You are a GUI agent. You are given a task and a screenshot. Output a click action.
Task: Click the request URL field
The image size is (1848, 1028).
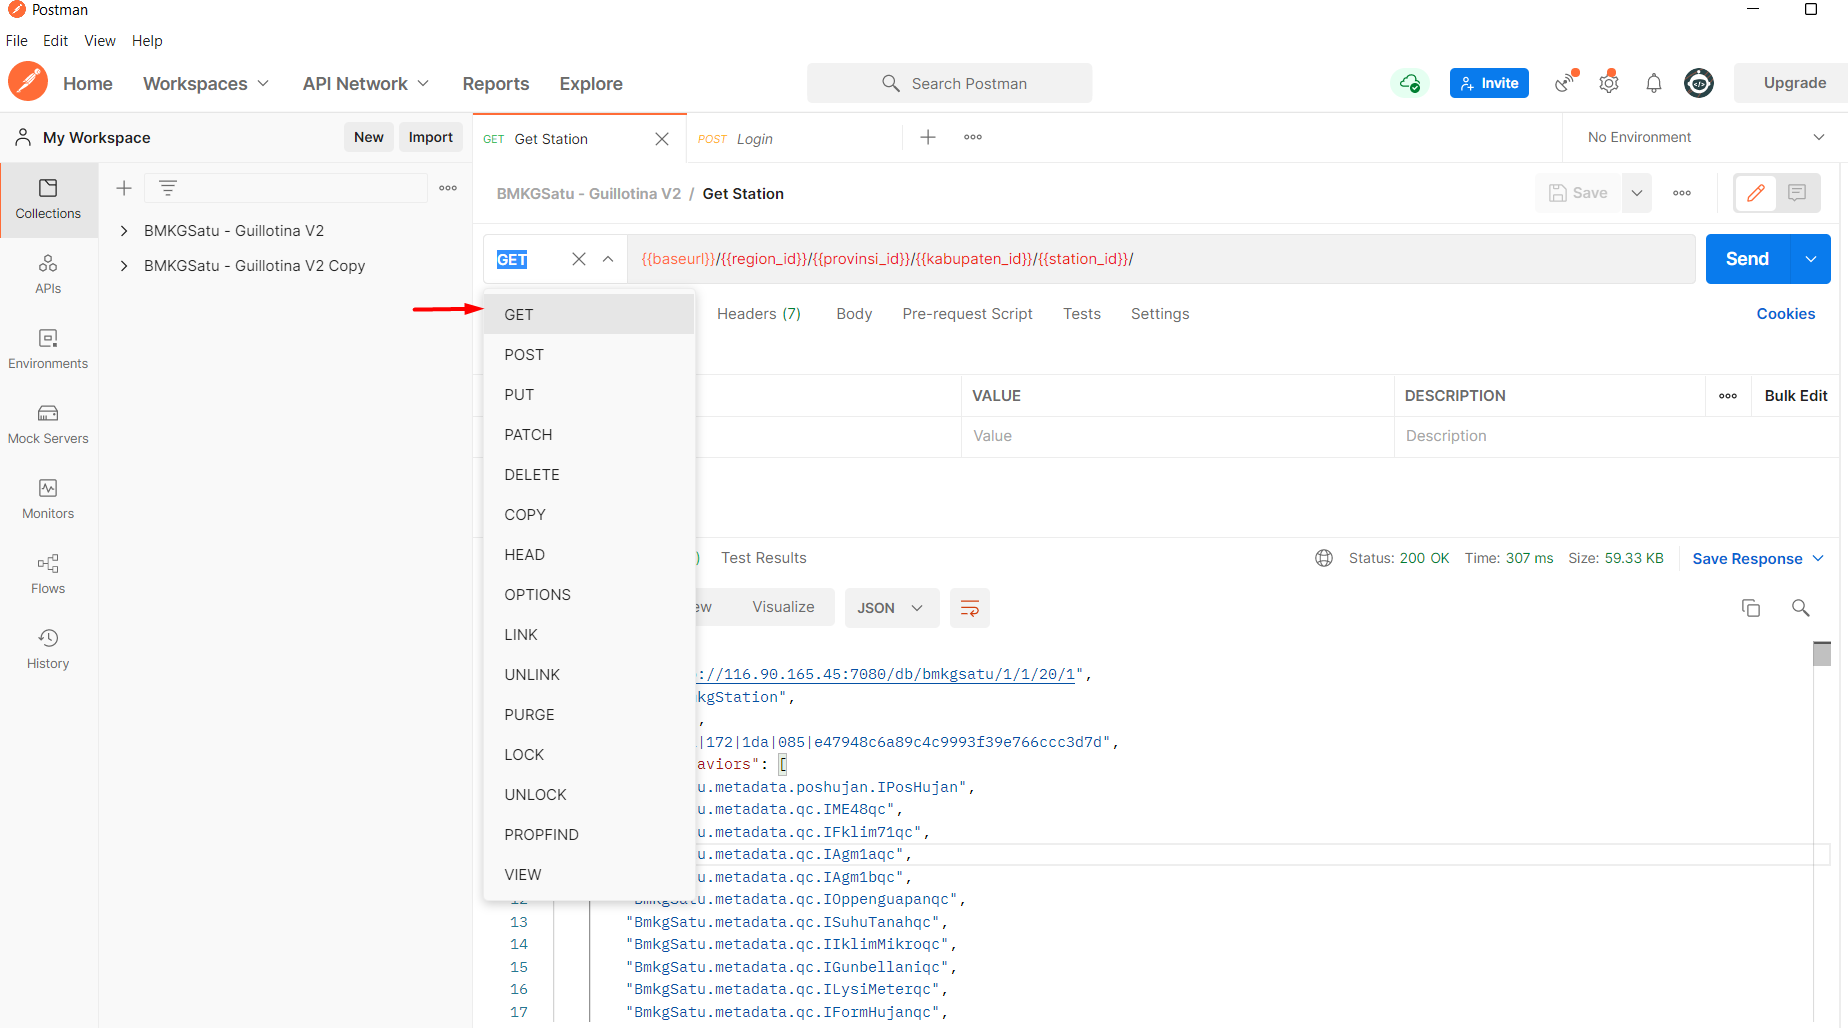pos(1161,259)
